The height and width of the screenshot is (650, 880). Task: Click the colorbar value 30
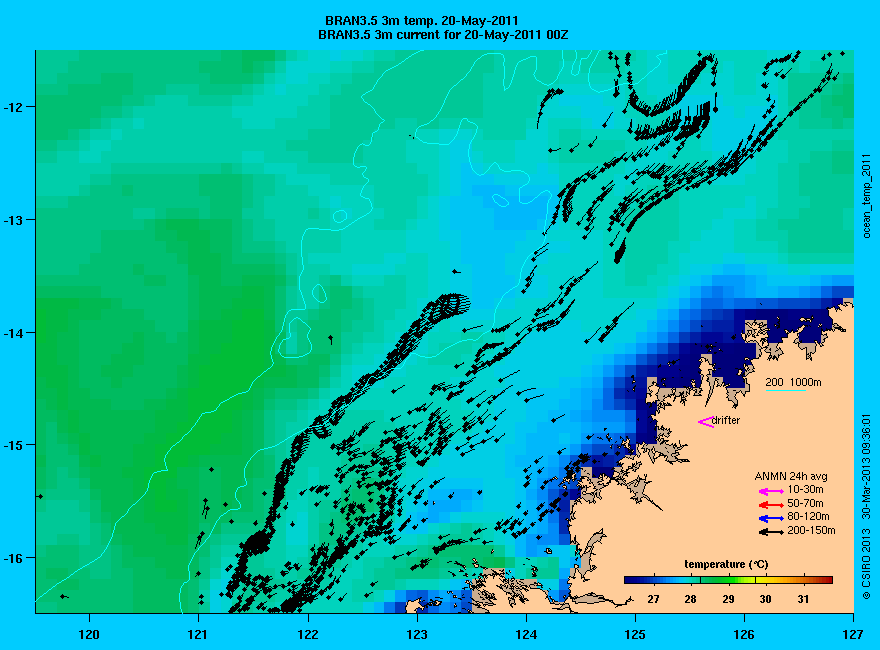766,599
